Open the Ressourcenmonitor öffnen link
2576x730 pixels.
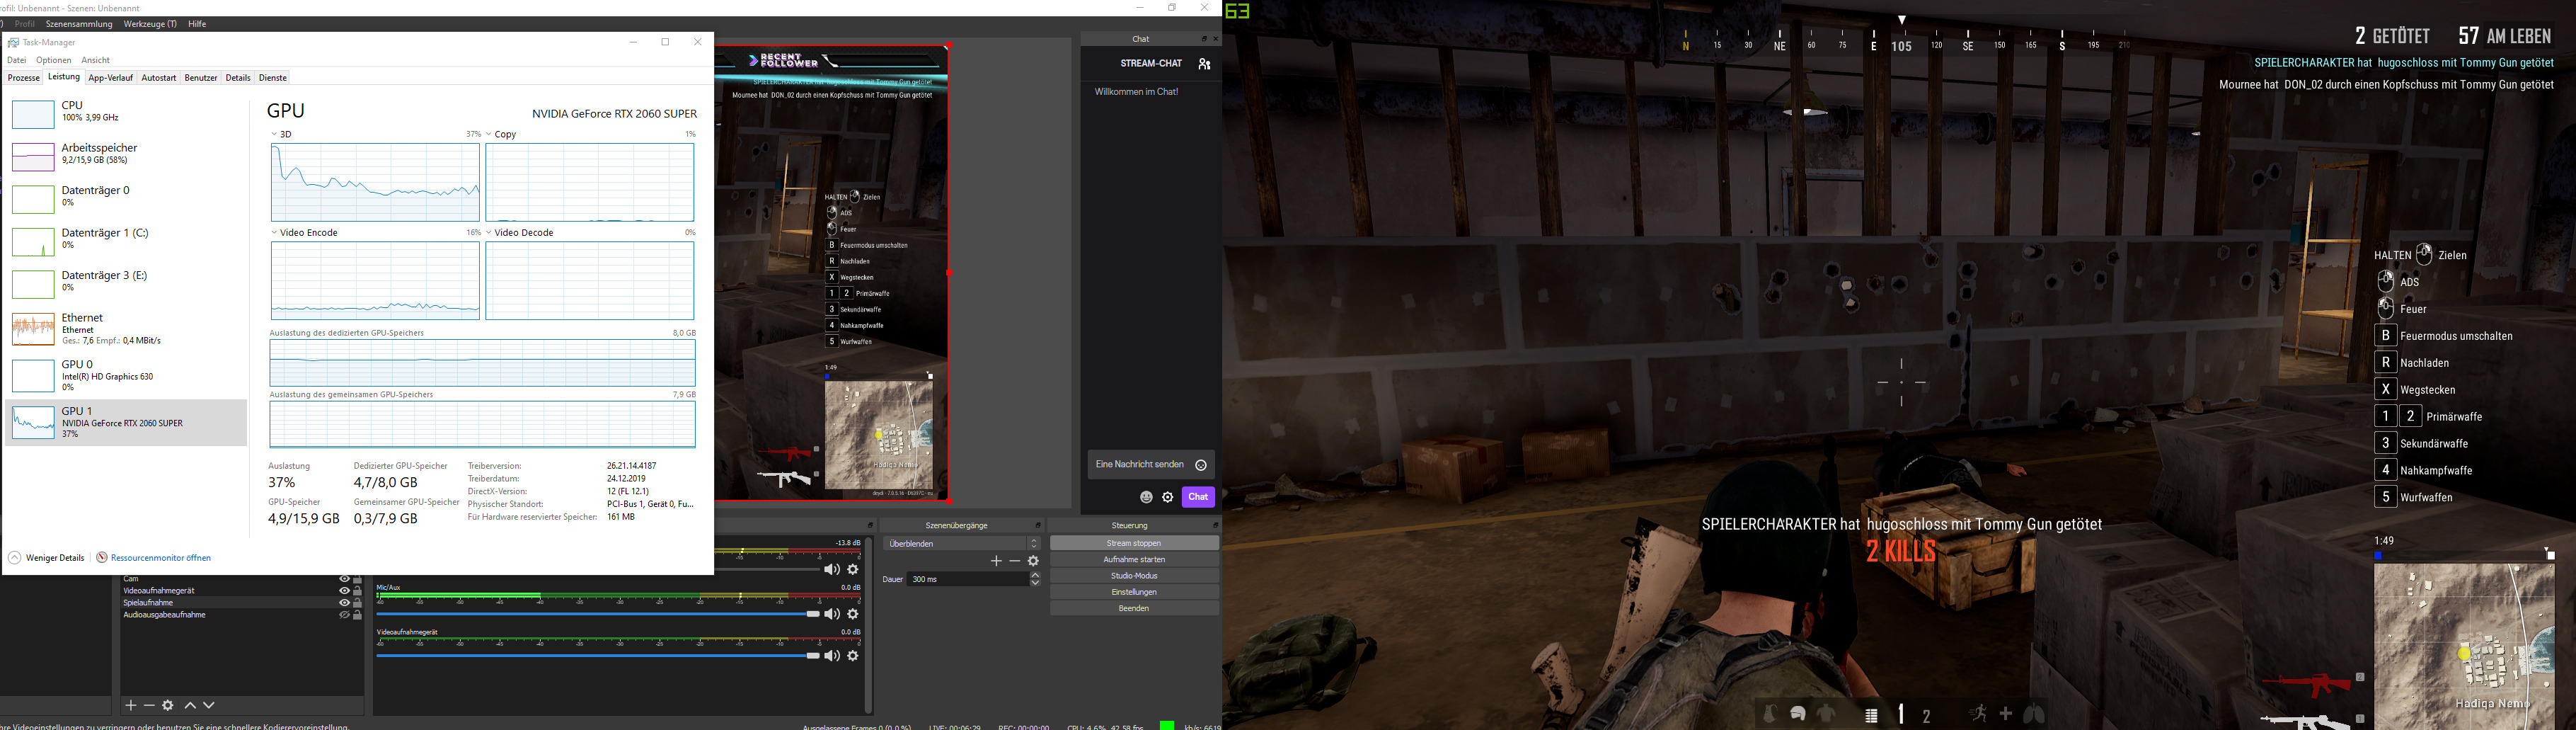[x=160, y=558]
